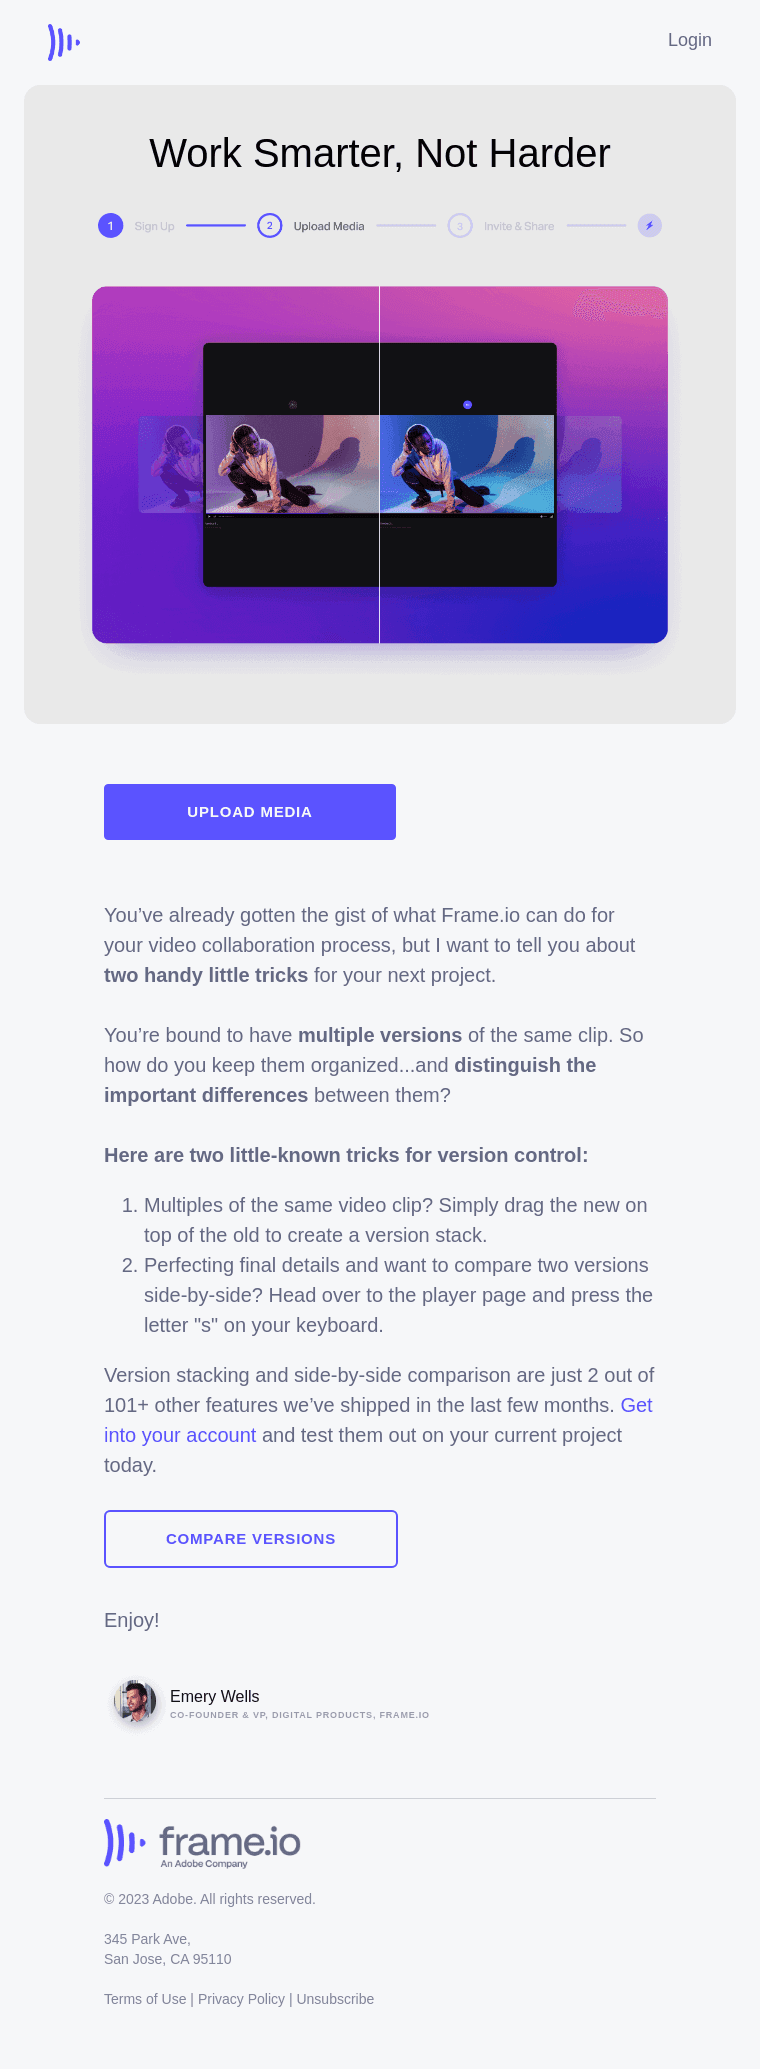Image resolution: width=760 pixels, height=2069 pixels.
Task: Click the Sign Up step label
Action: click(x=155, y=227)
